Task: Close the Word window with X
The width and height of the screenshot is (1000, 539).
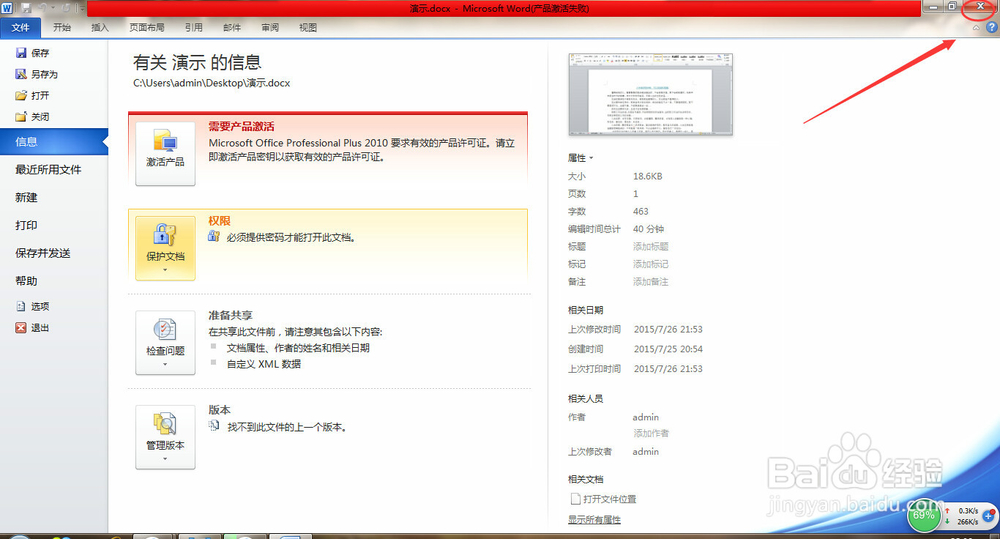Action: (980, 7)
